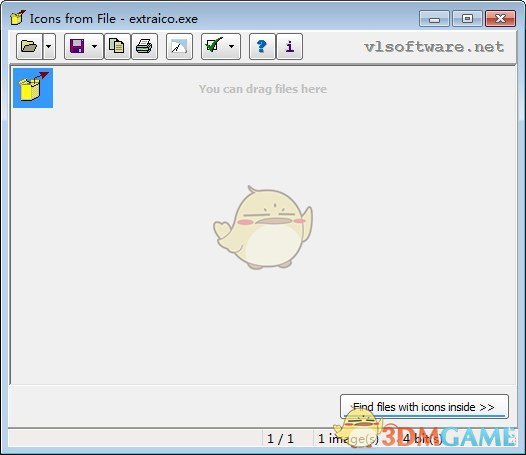The width and height of the screenshot is (526, 455).
Task: Print icons with the printer button
Action: click(144, 46)
